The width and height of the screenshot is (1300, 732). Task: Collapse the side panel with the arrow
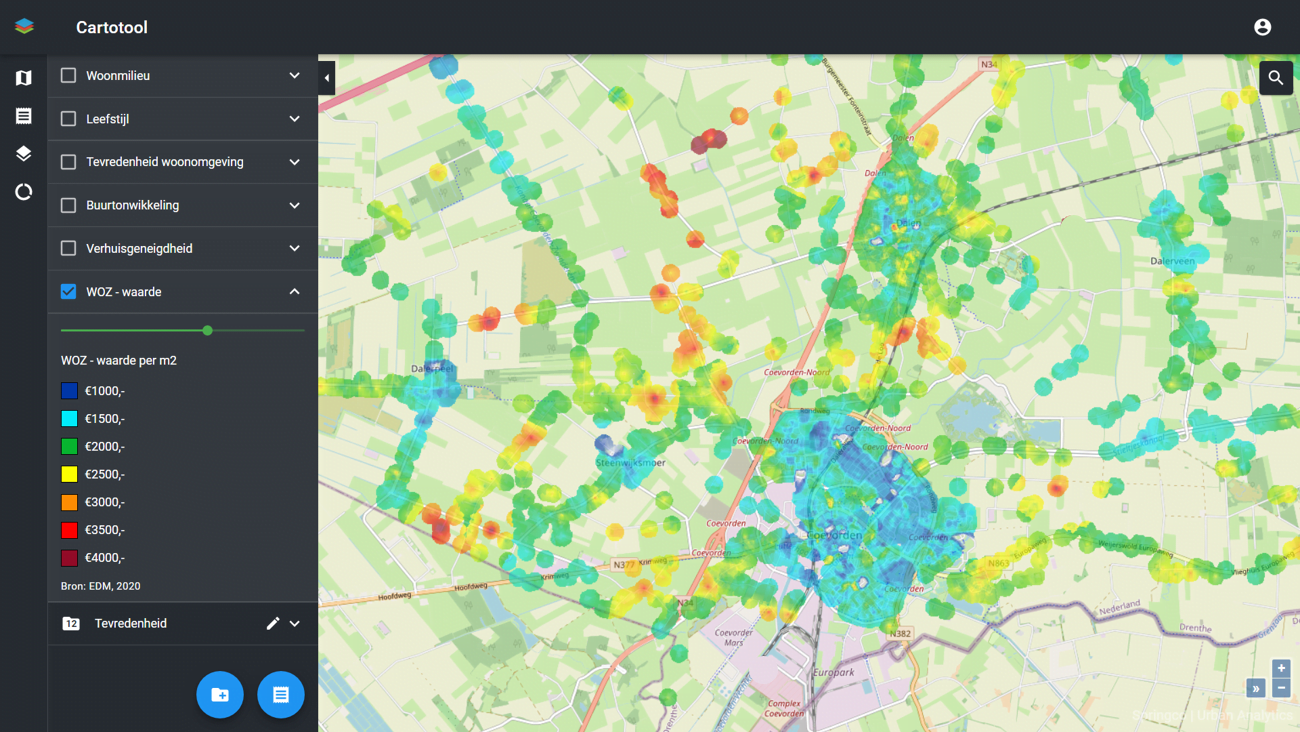(x=327, y=78)
